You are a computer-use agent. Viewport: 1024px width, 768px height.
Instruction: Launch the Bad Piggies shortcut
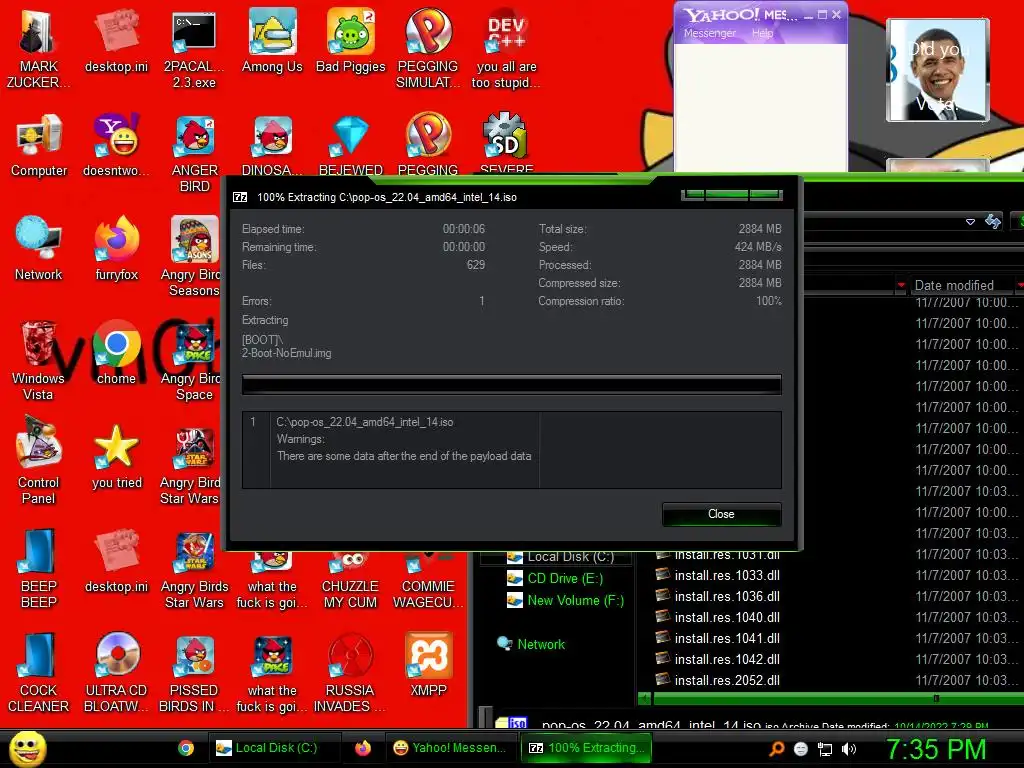(351, 40)
